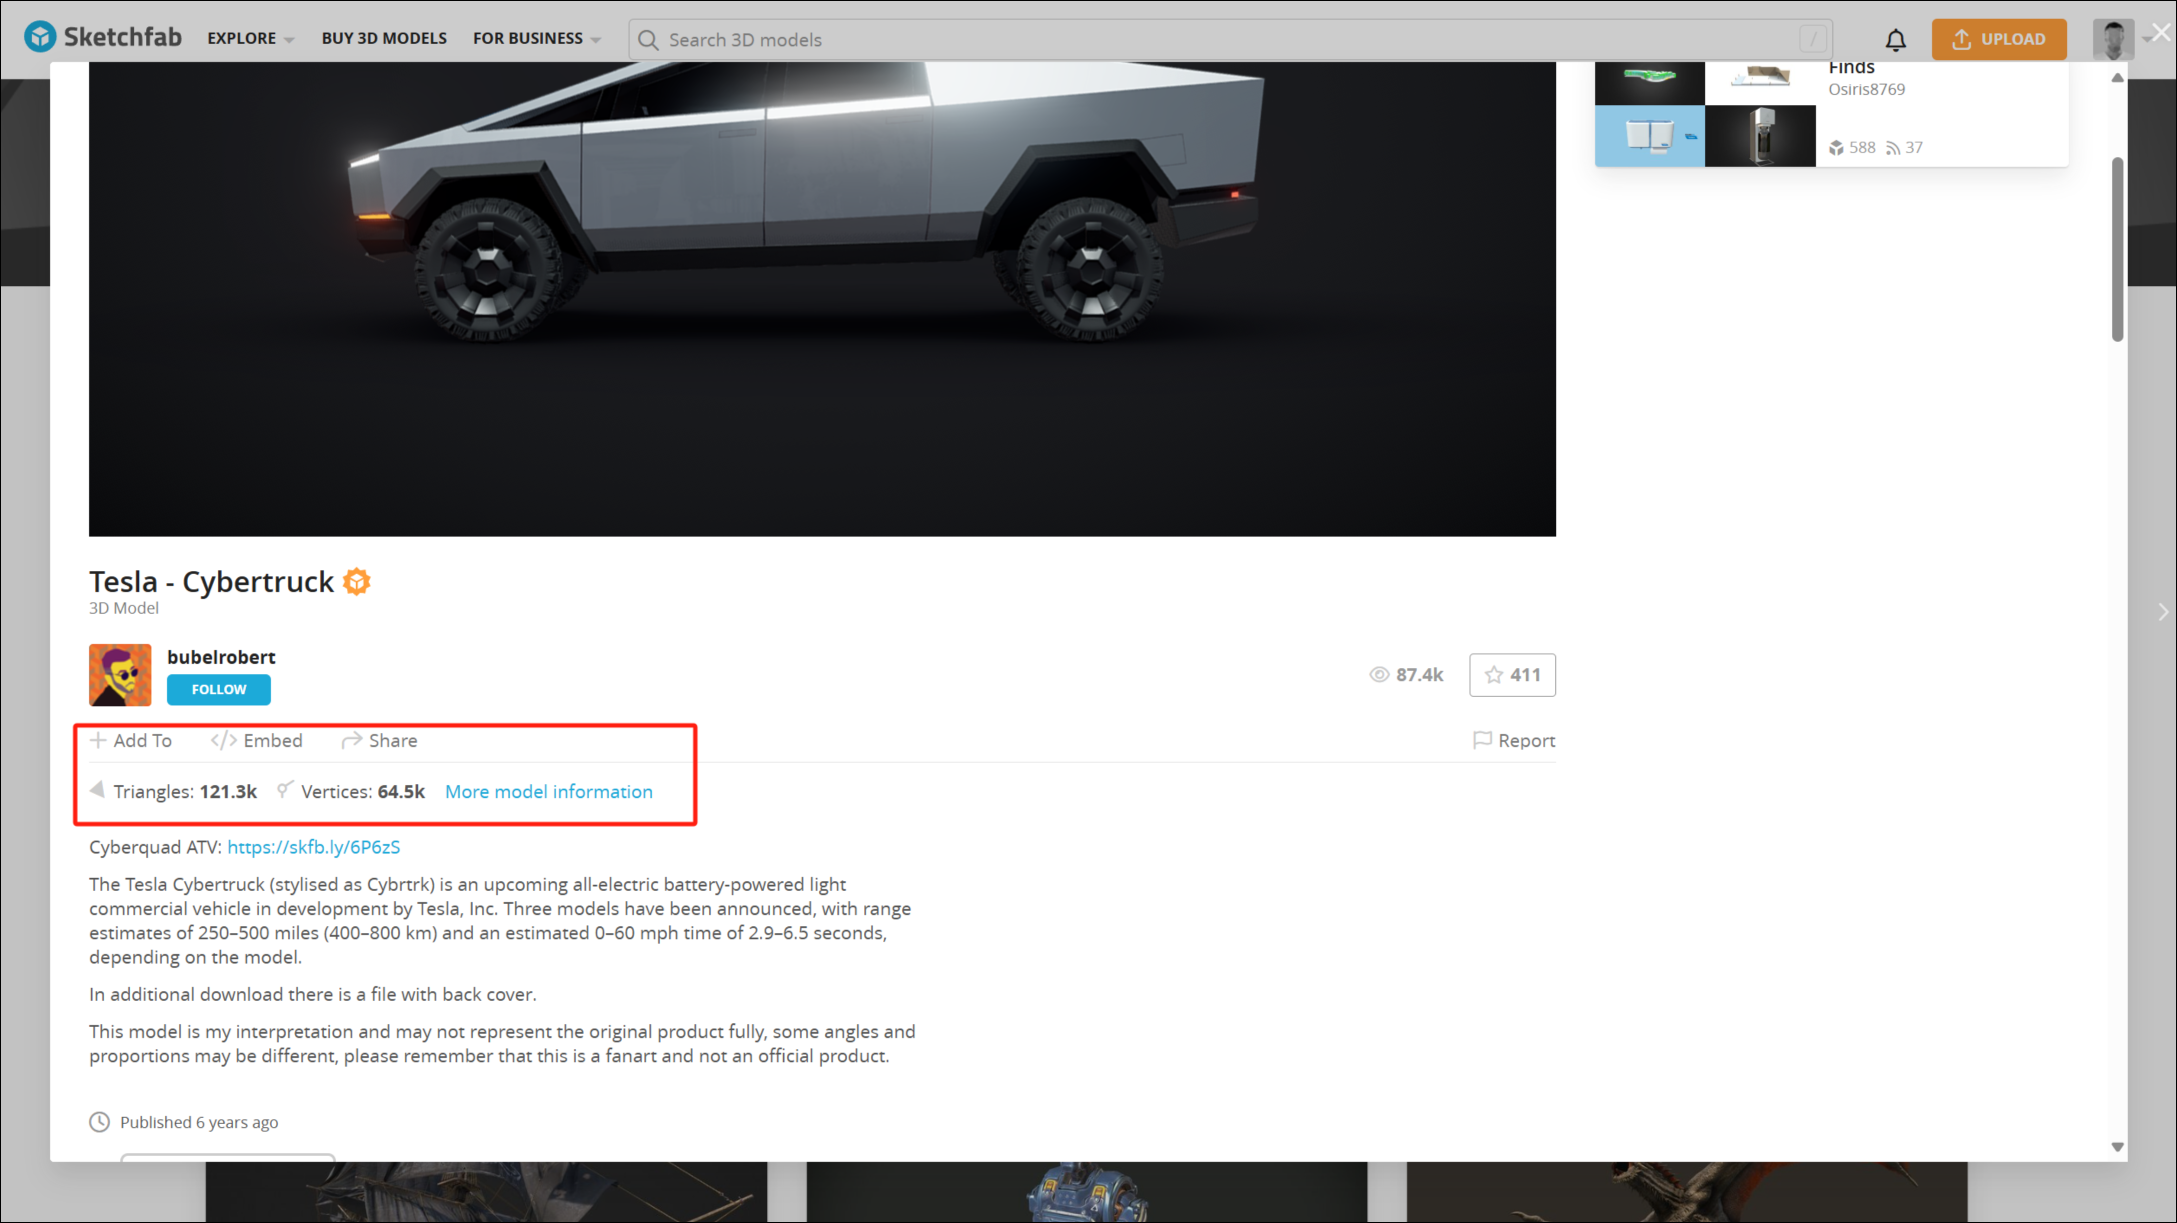Open the More model information link
The image size is (2177, 1223).
[x=548, y=792]
